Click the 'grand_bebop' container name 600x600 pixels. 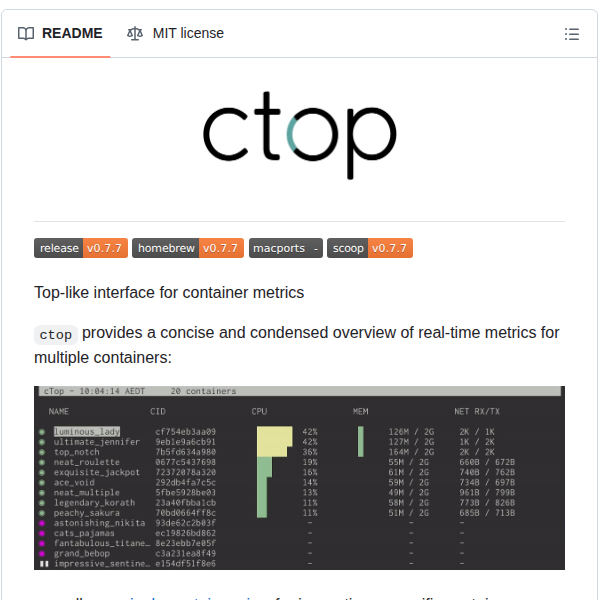tap(82, 553)
